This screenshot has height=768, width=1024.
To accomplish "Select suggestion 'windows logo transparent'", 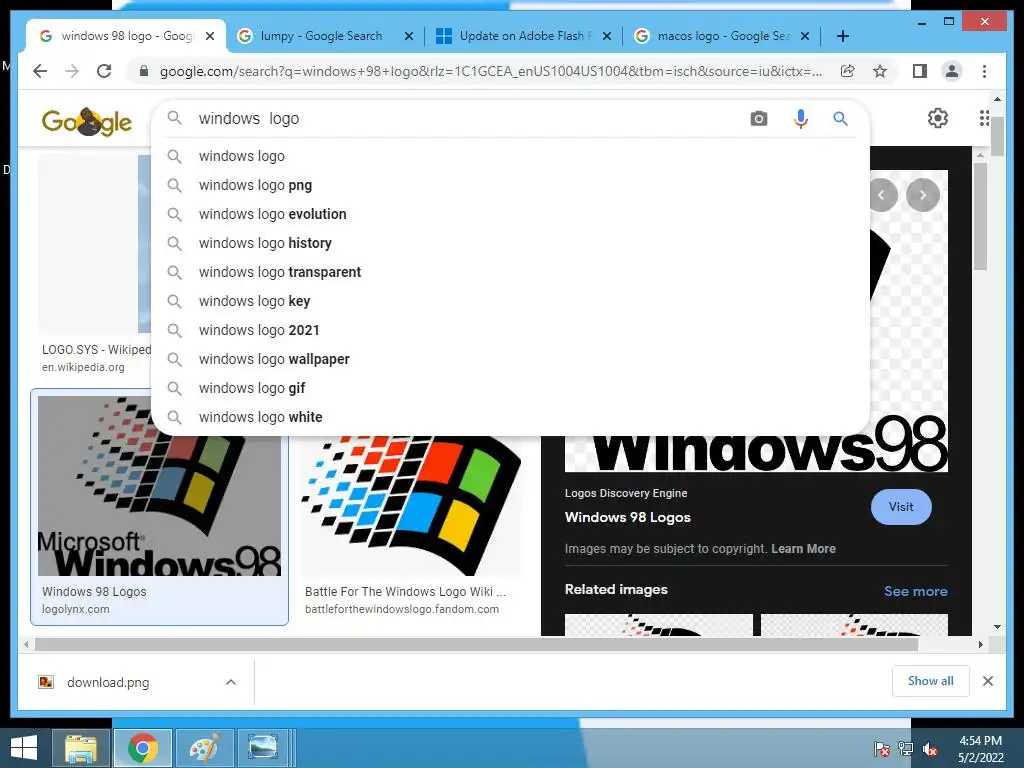I will point(511,272).
